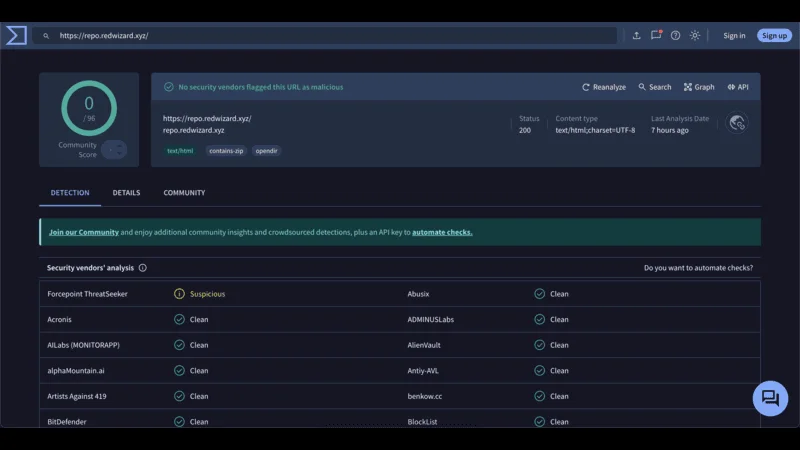
Task: Switch to the COMMUNITY tab
Action: click(x=184, y=193)
